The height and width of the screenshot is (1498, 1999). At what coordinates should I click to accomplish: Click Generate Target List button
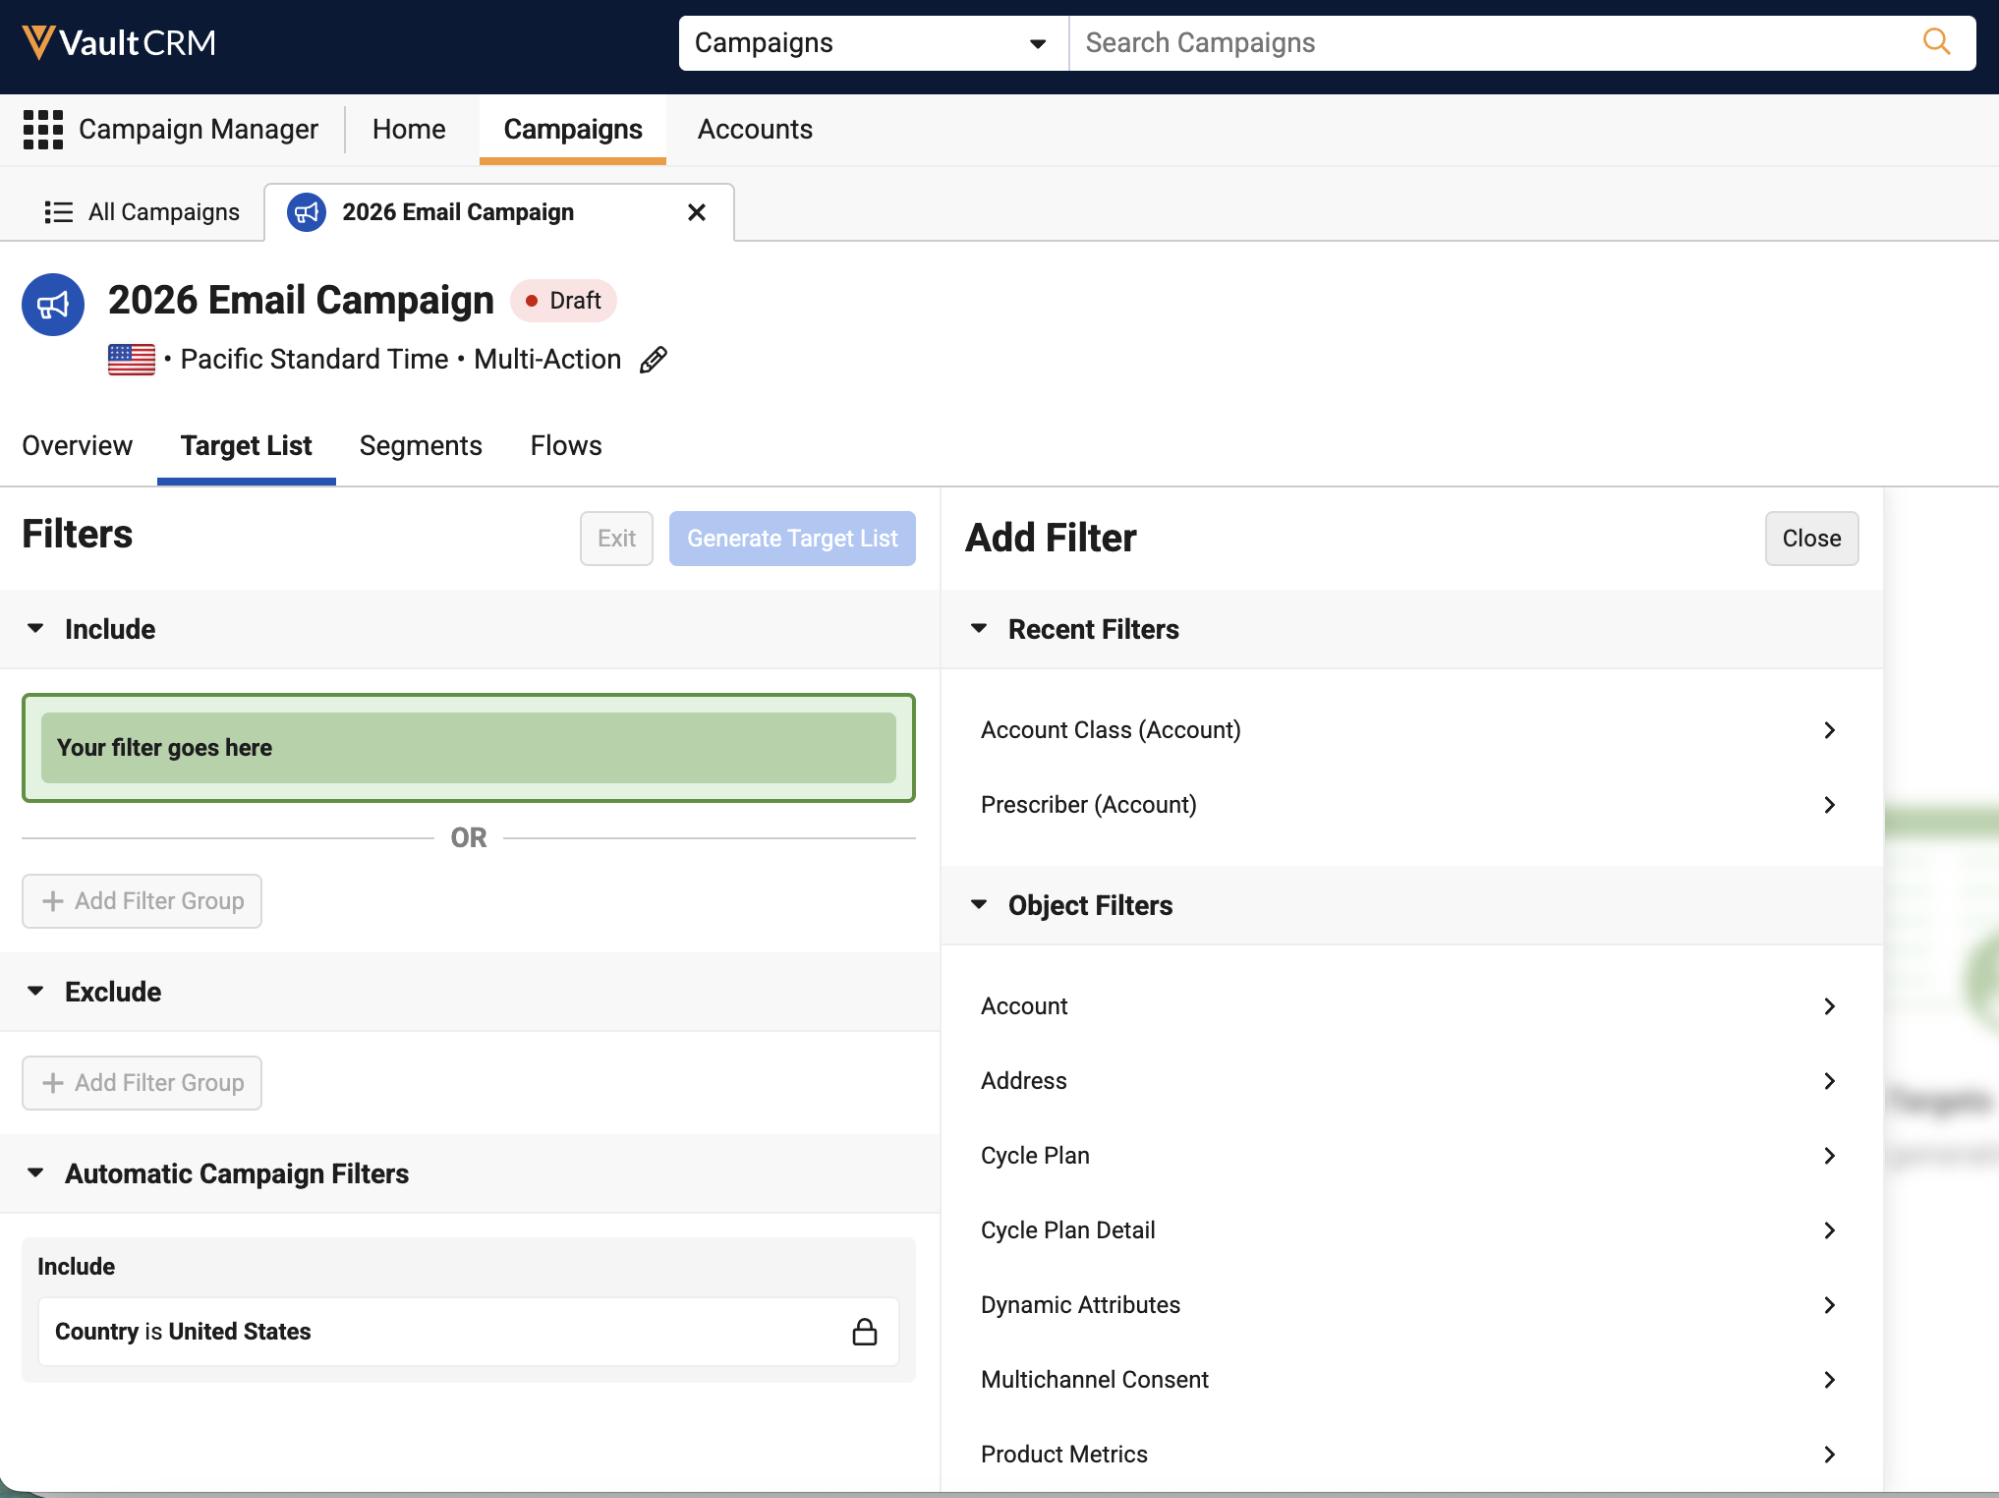[792, 538]
